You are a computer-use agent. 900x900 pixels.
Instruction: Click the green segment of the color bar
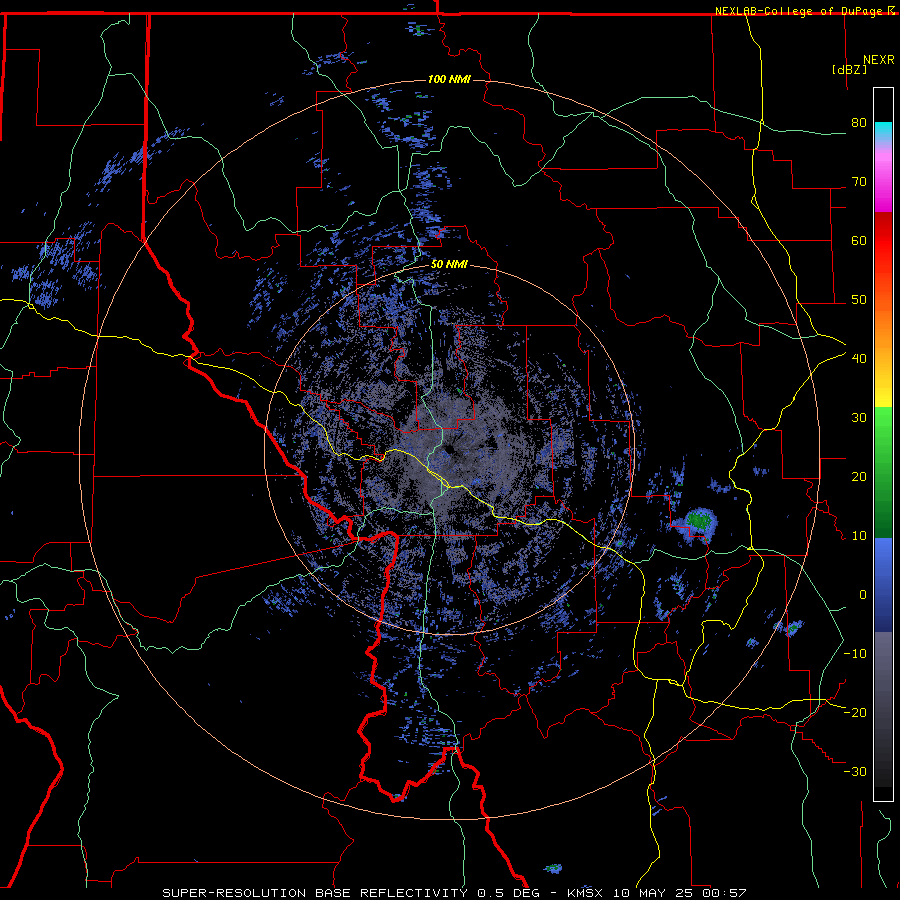[883, 472]
